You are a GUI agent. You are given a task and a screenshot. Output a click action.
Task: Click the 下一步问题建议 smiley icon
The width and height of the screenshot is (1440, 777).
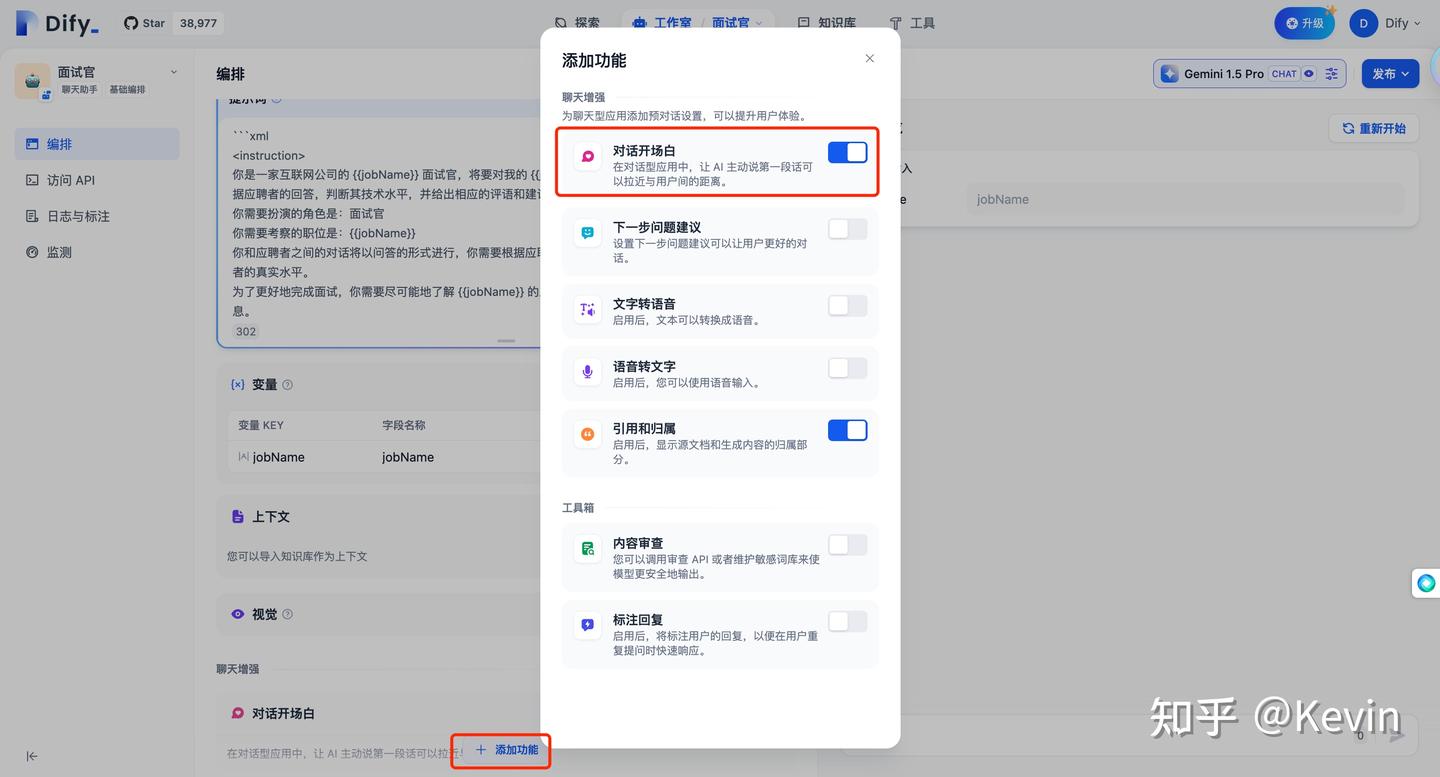click(x=588, y=233)
